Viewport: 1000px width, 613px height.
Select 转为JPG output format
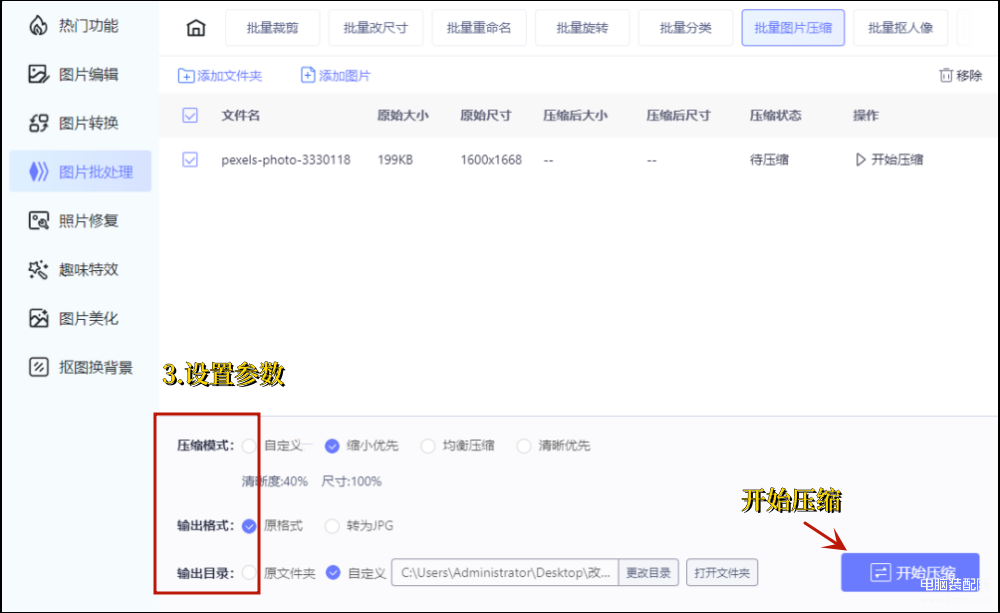click(332, 525)
